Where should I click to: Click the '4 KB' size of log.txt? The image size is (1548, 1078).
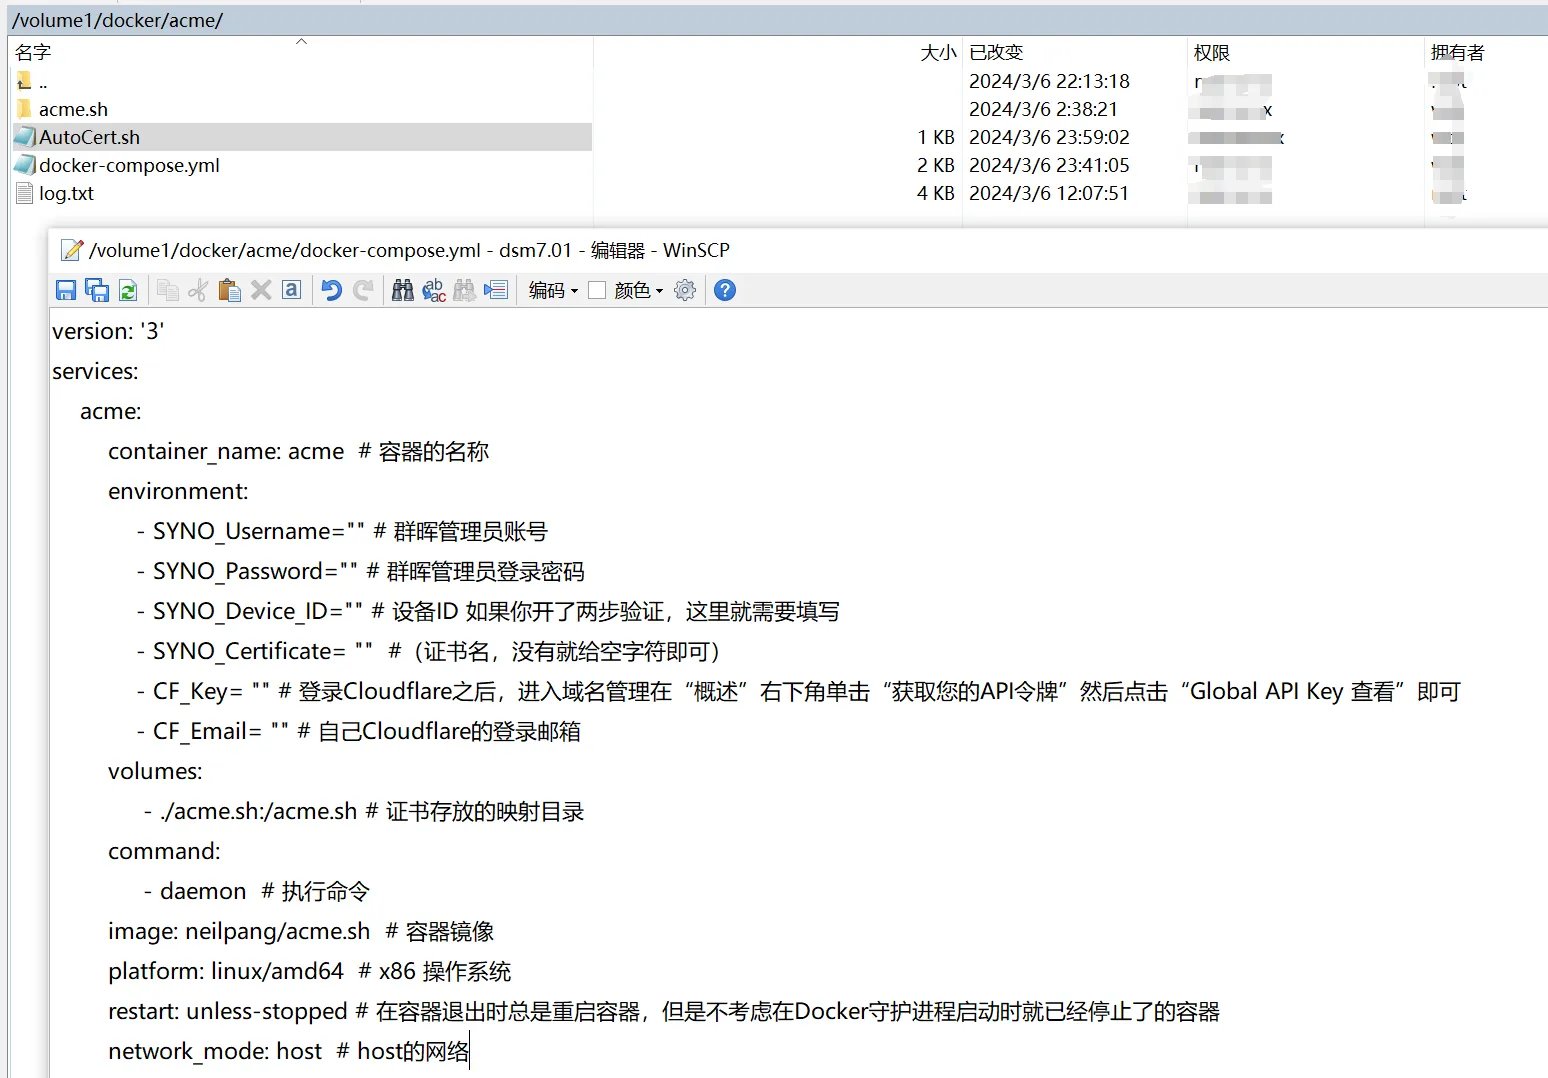pyautogui.click(x=936, y=193)
